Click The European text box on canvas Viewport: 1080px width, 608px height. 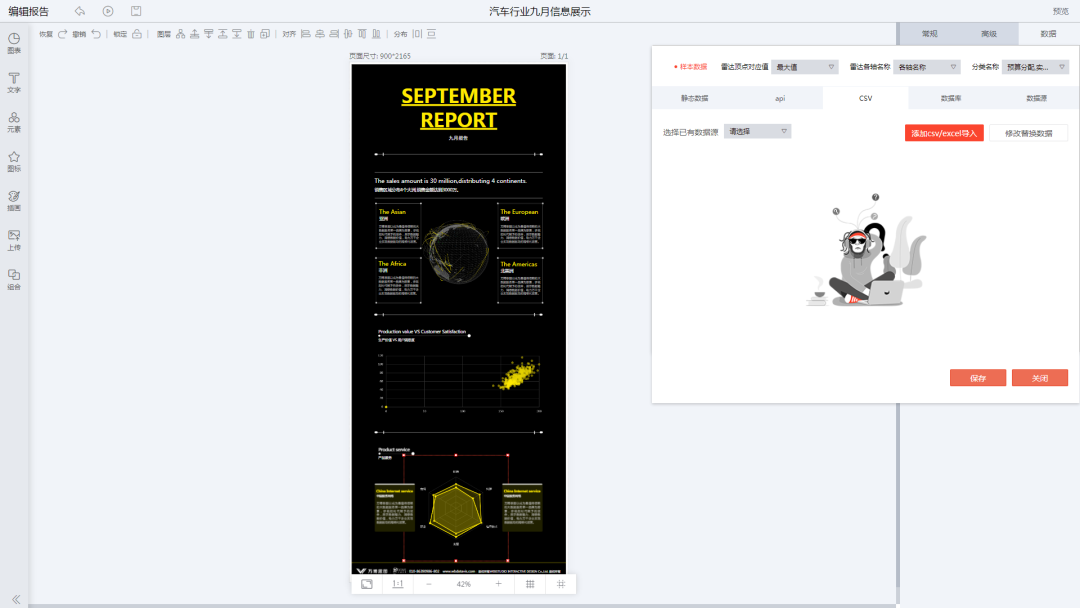pos(520,226)
